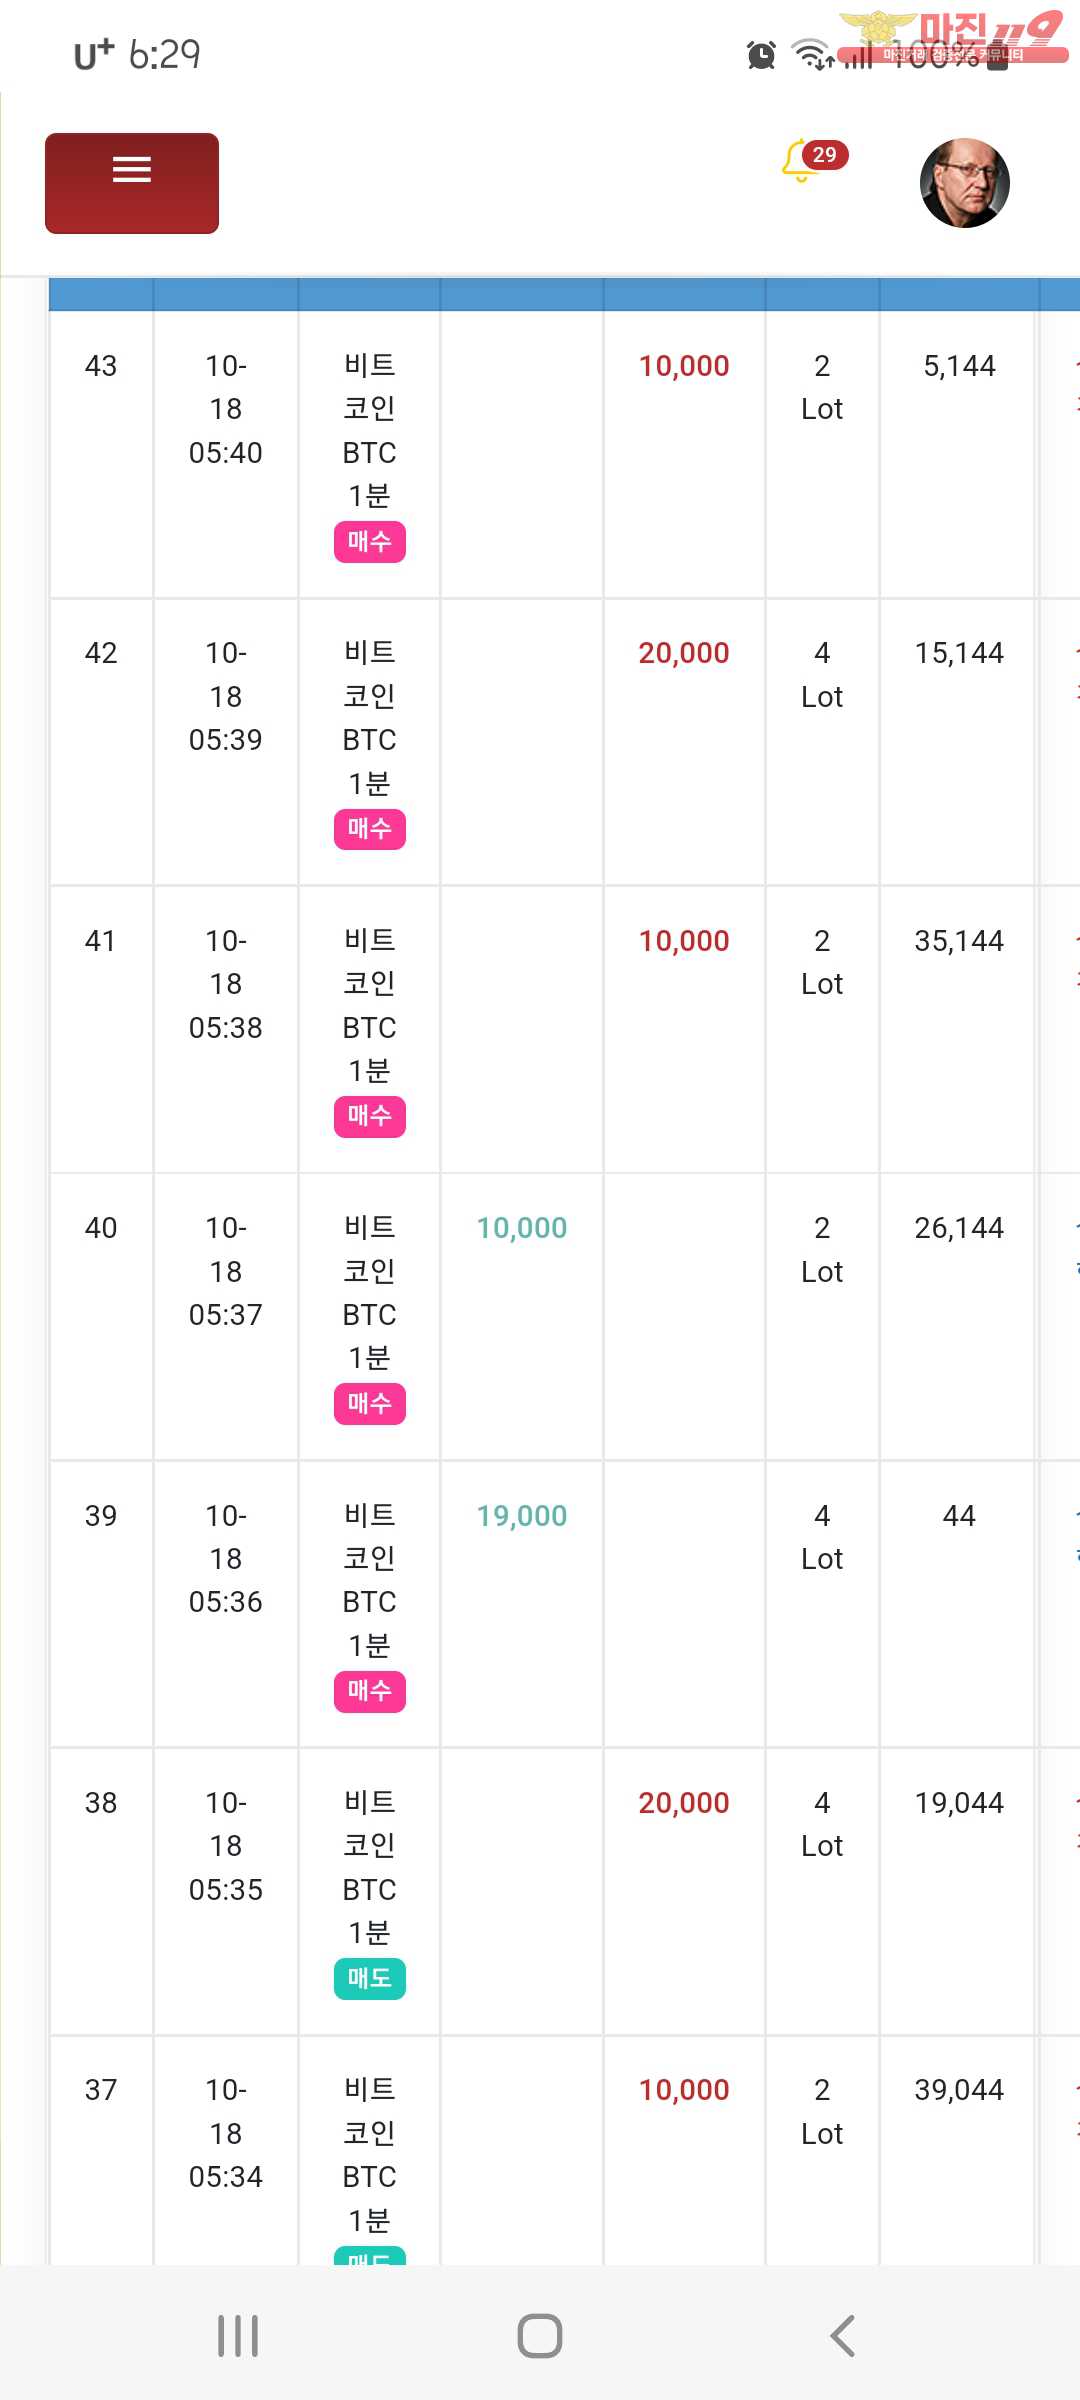1080x2400 pixels.
Task: Tap Android home navigation button
Action: click(x=540, y=2336)
